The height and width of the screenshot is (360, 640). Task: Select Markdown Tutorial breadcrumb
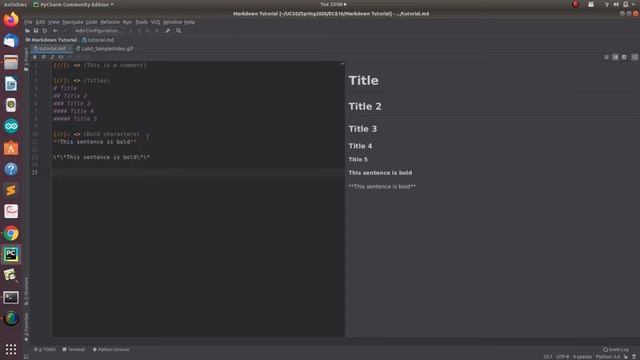click(51, 40)
